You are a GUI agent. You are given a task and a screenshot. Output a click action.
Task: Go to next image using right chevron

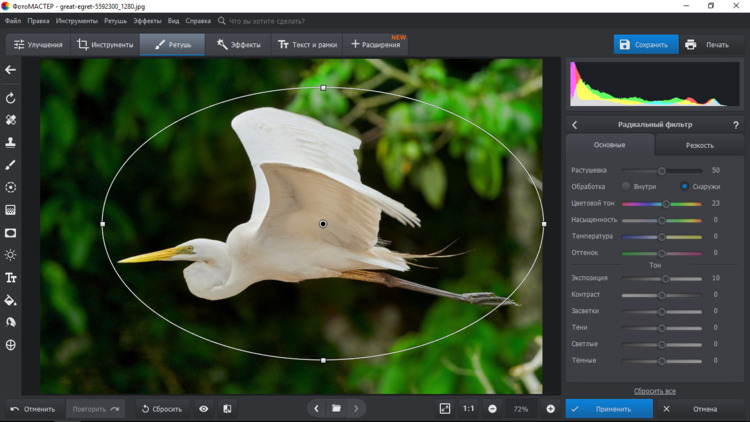(x=356, y=409)
